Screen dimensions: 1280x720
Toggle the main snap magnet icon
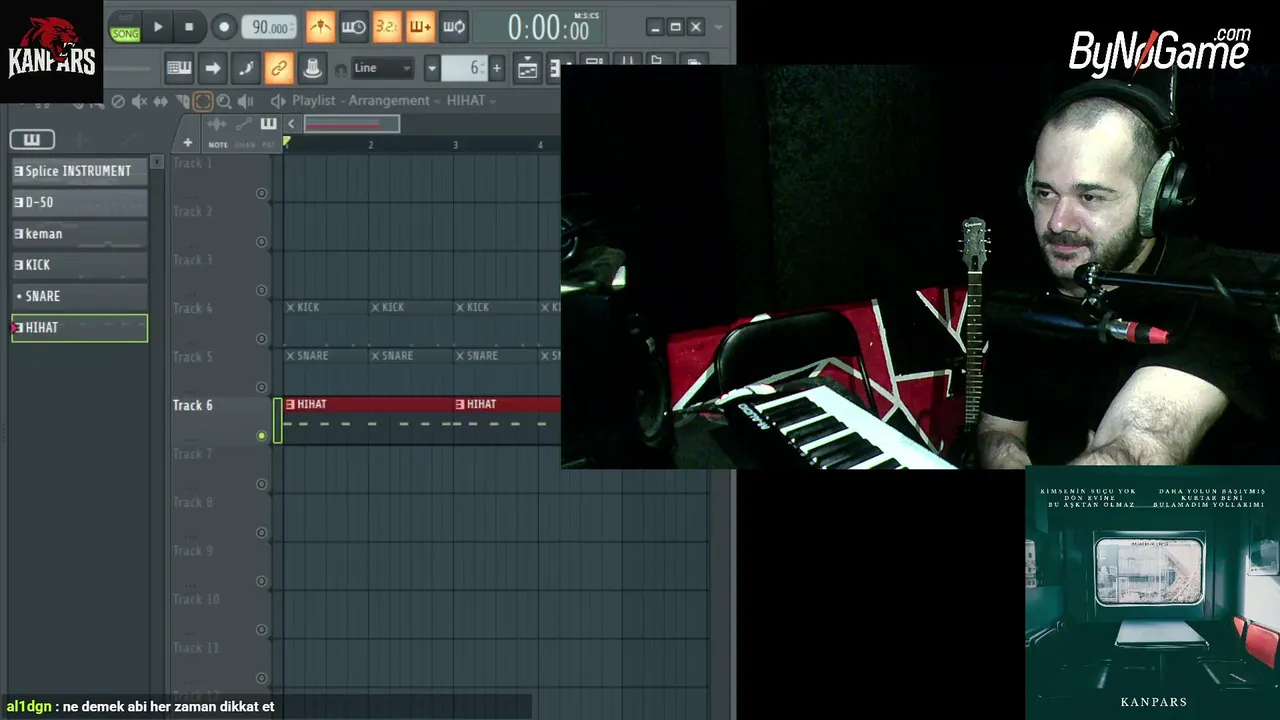341,70
